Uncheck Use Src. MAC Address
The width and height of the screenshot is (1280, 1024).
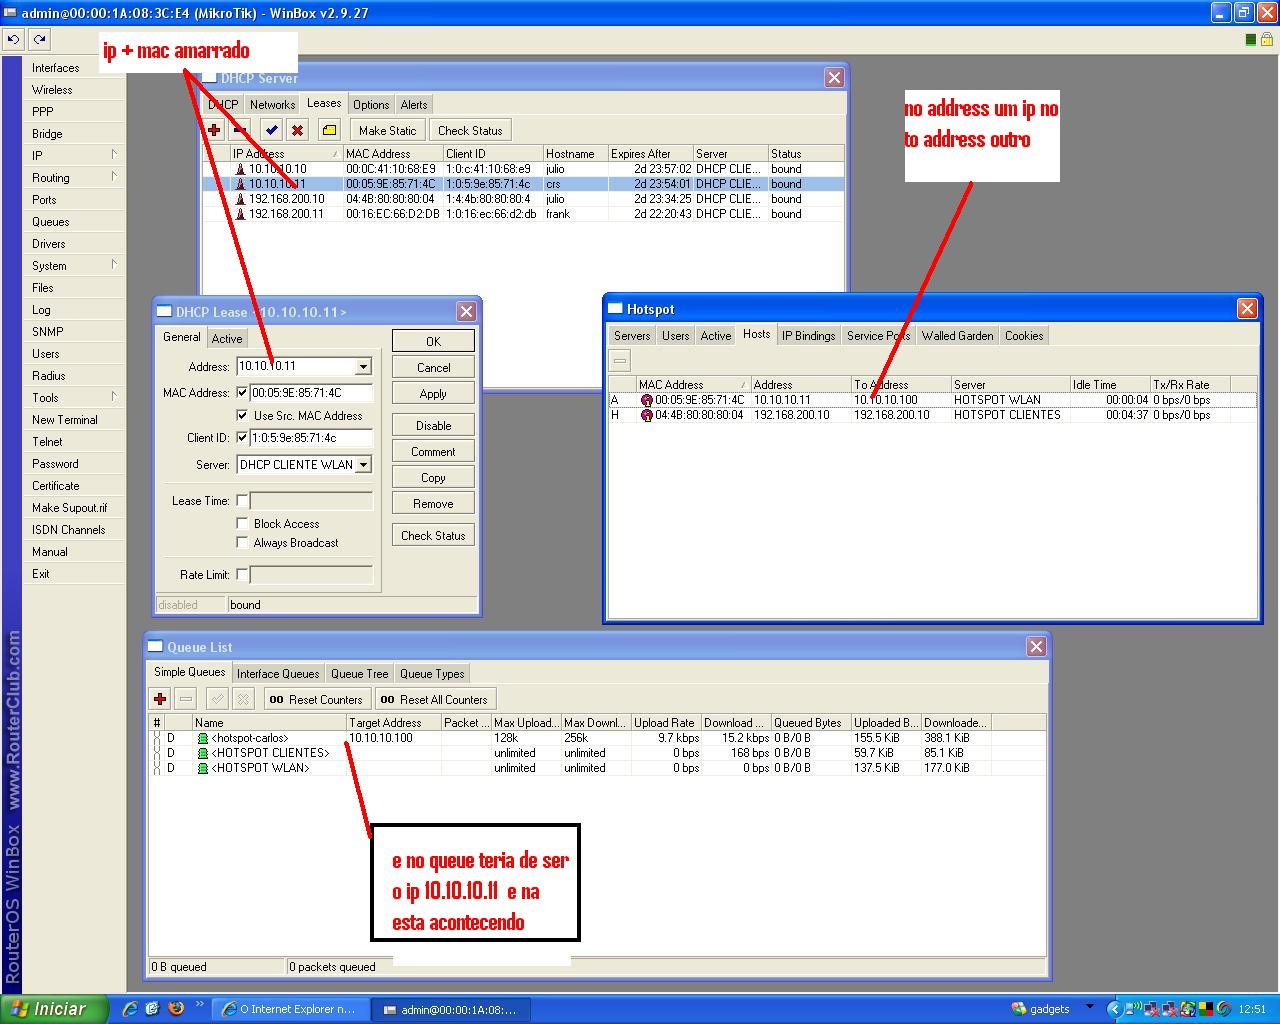(x=242, y=415)
